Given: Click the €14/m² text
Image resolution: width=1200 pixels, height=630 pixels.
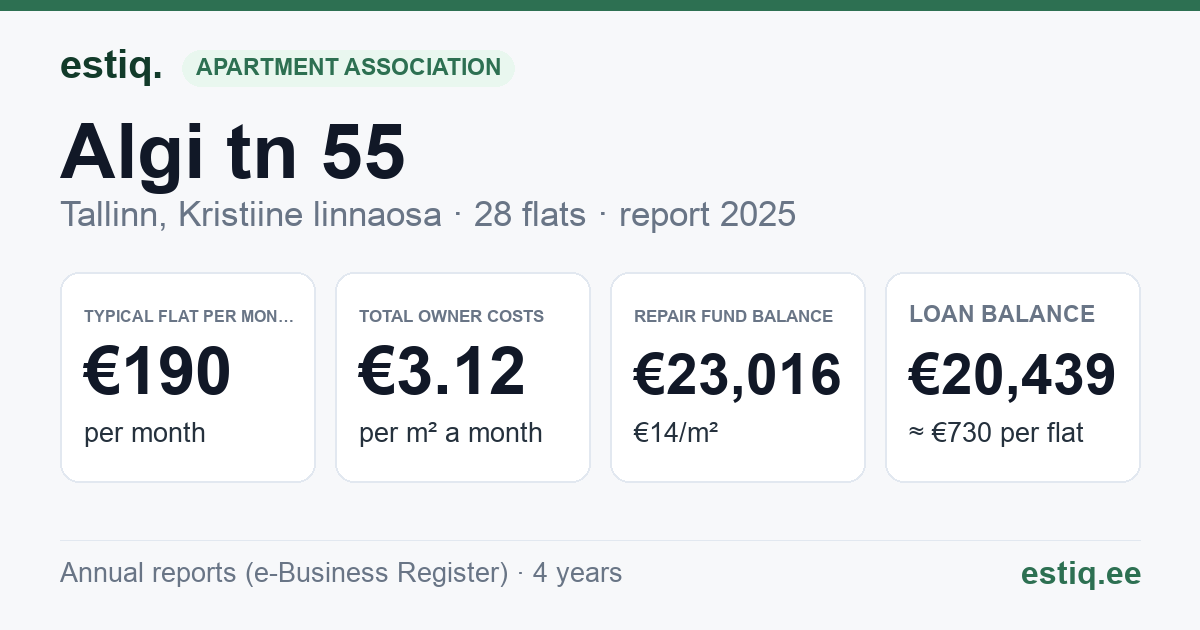Looking at the screenshot, I should pos(676,433).
